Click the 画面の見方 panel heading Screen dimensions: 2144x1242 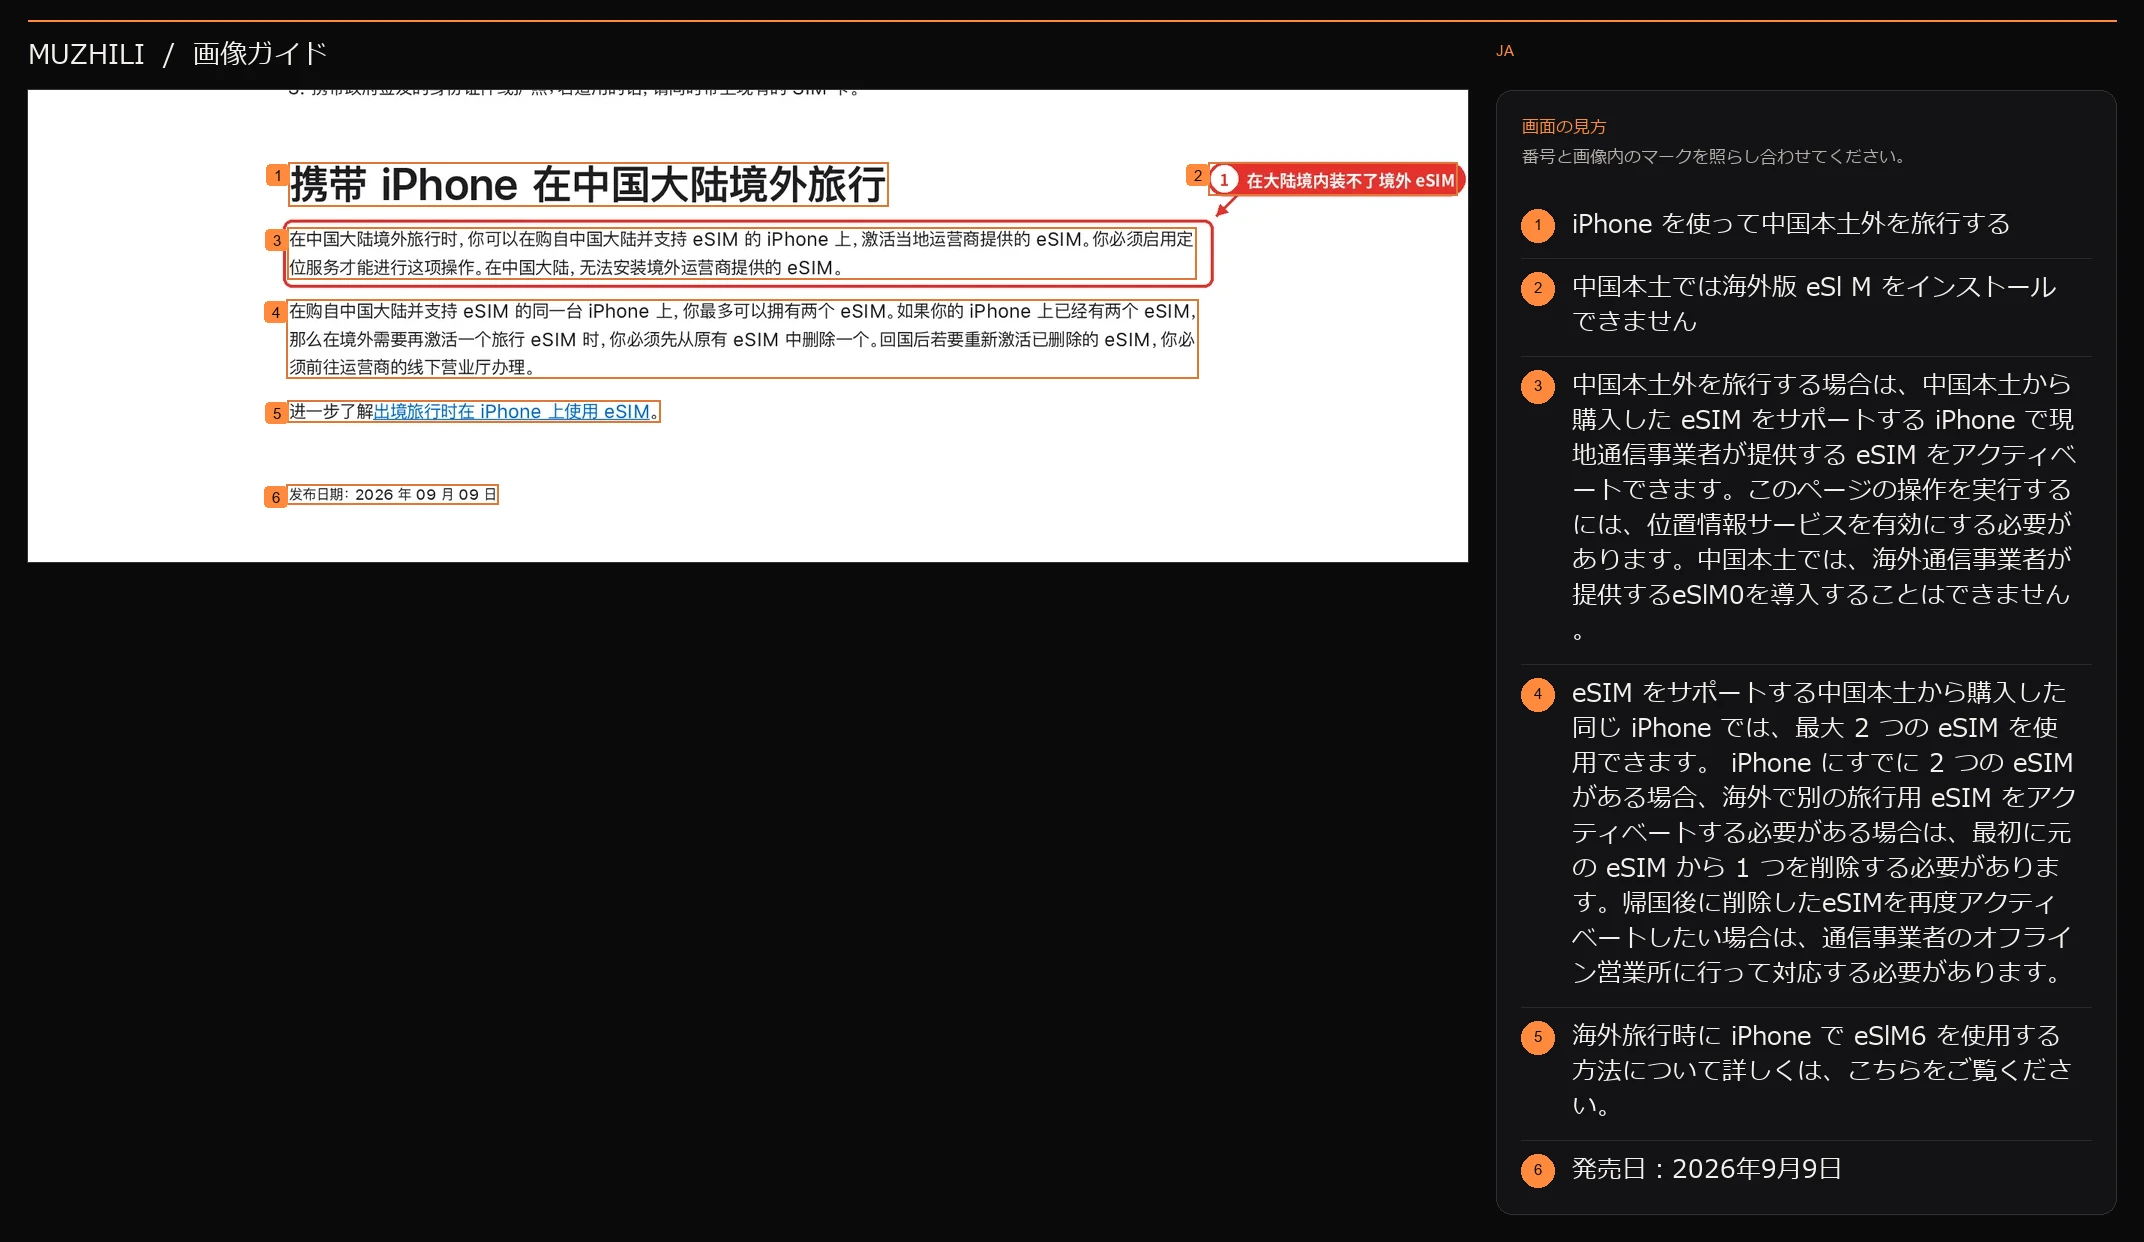coord(1563,127)
